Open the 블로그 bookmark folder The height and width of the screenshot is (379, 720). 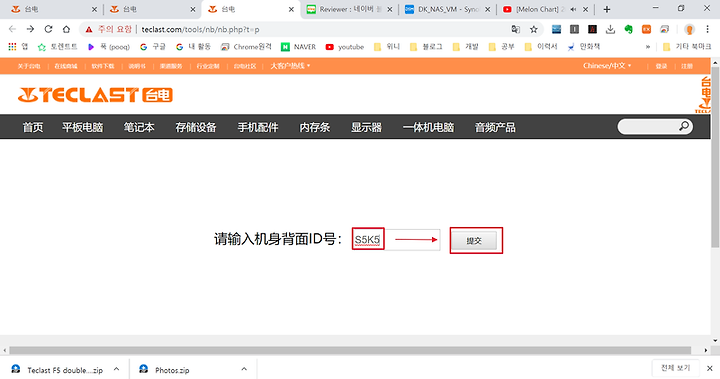click(x=426, y=47)
